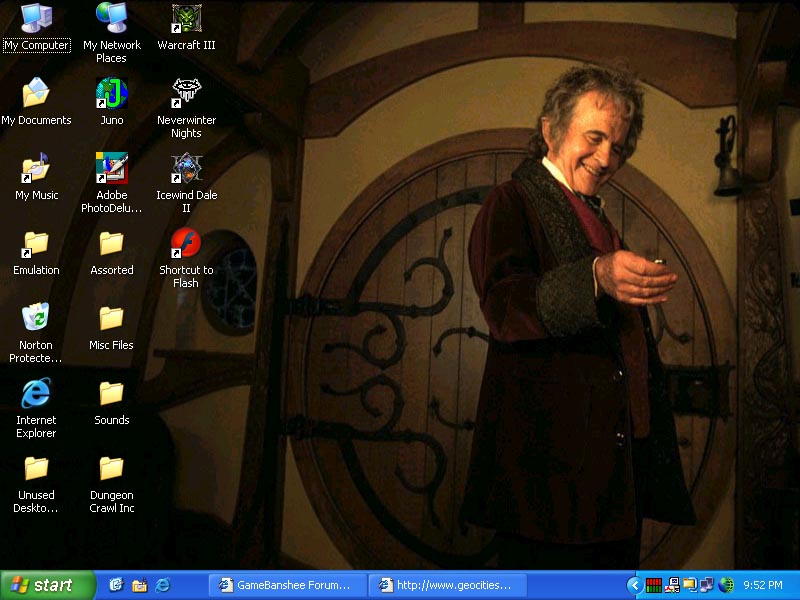Select the Internet Explorer desktop icon
This screenshot has width=800, height=600.
pos(36,408)
